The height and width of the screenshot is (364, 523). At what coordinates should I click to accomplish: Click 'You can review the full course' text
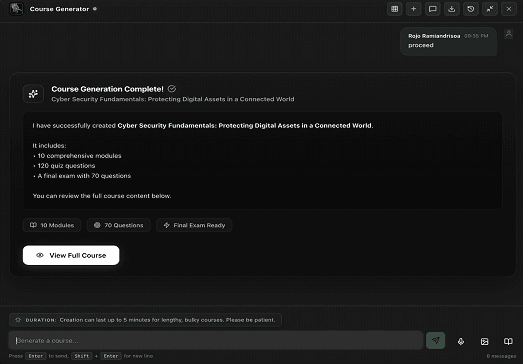(102, 196)
